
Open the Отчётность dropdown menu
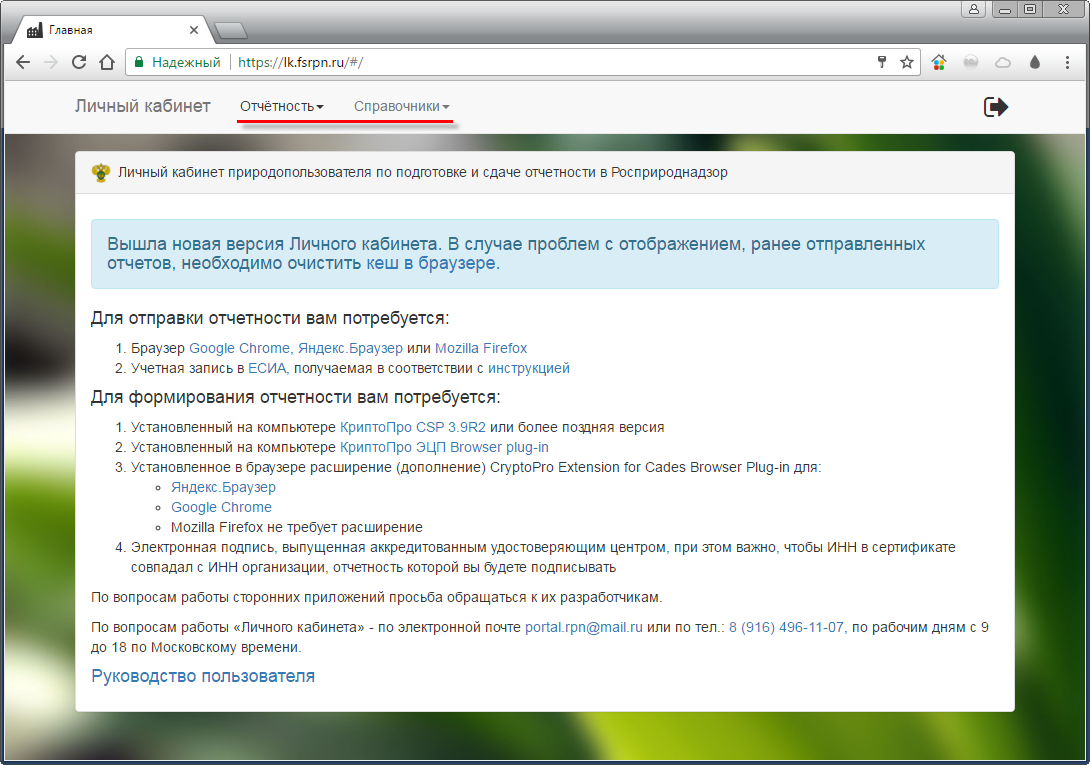tap(282, 106)
